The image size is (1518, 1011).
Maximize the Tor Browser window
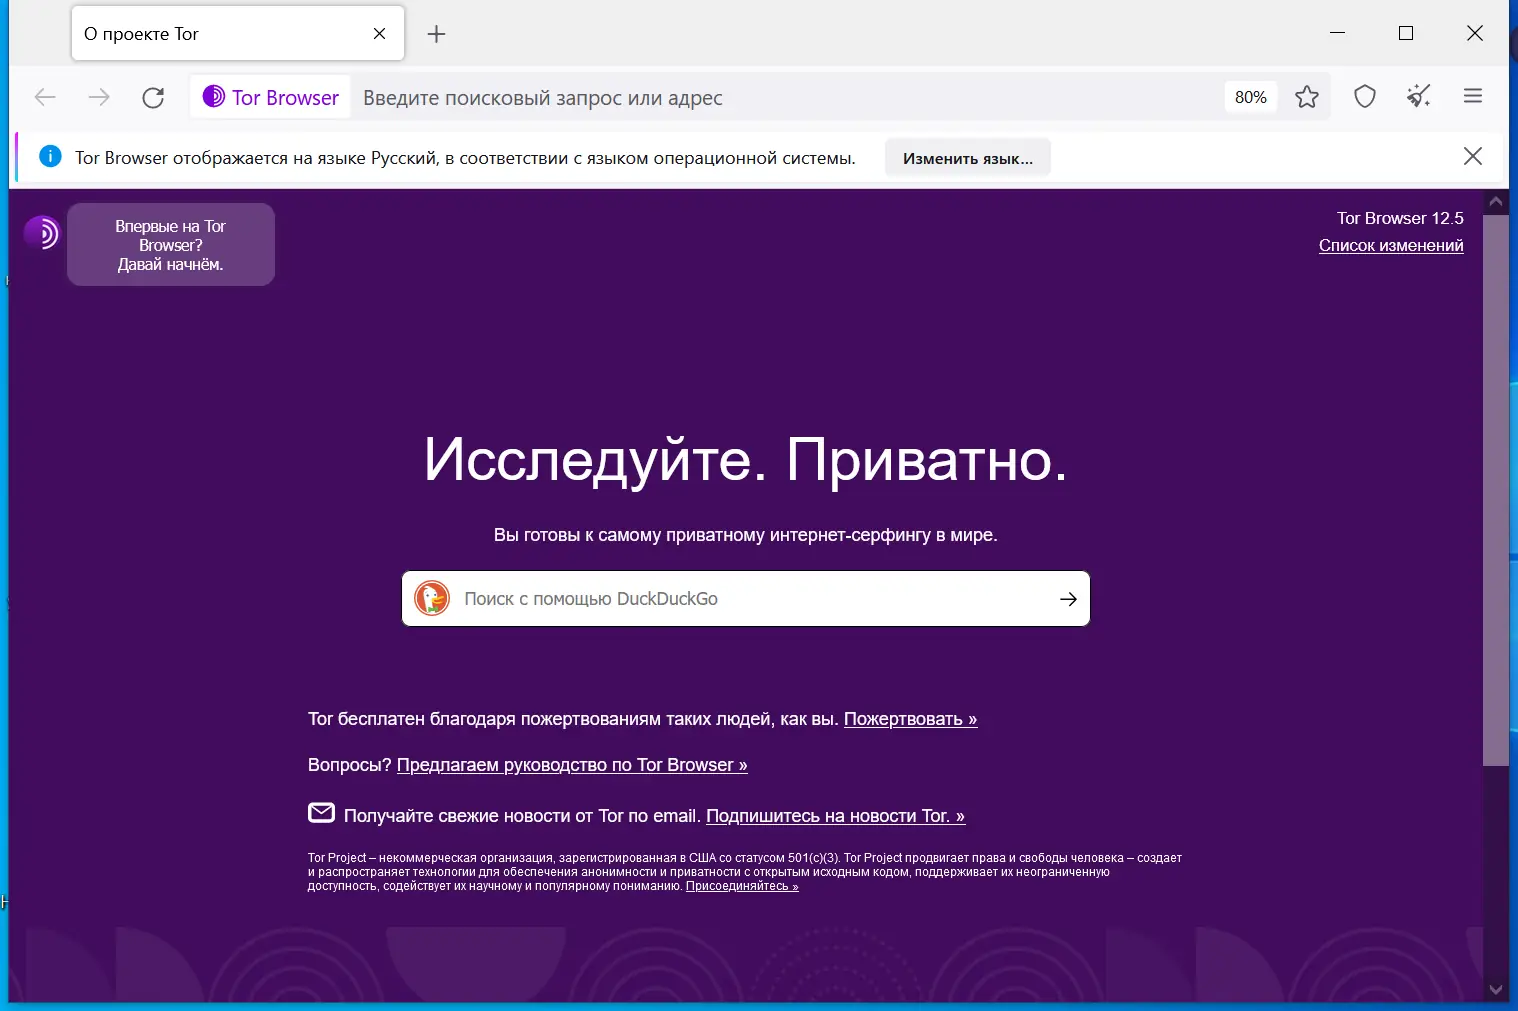(x=1405, y=33)
